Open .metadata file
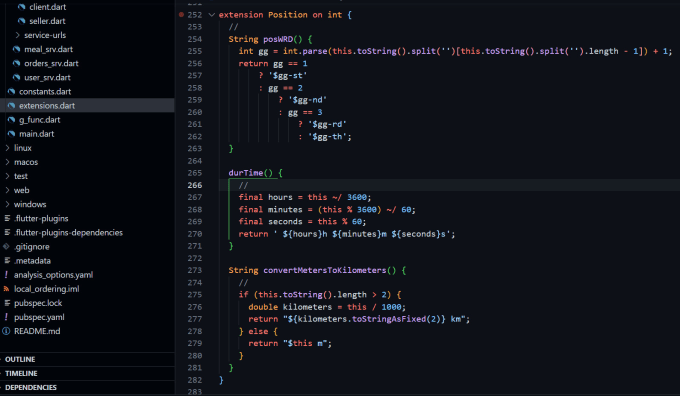The image size is (680, 396). [32, 261]
